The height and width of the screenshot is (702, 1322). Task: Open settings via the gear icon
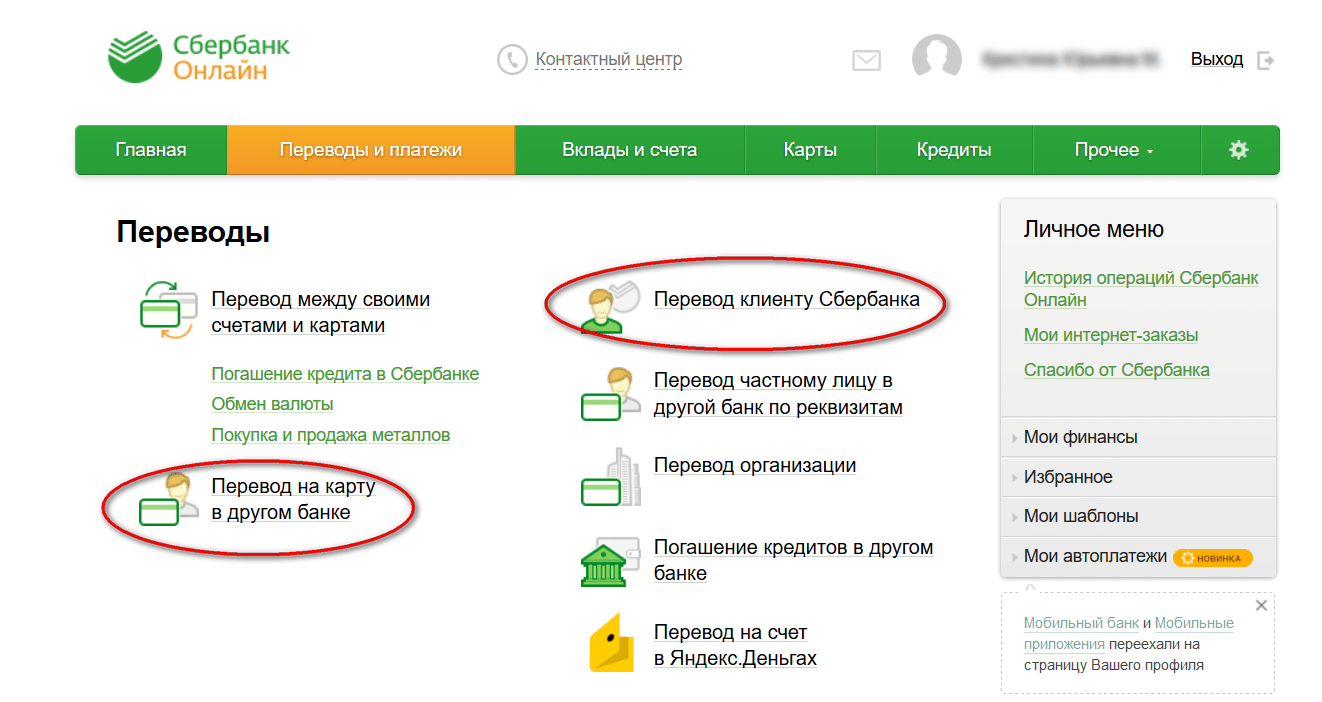click(1238, 150)
